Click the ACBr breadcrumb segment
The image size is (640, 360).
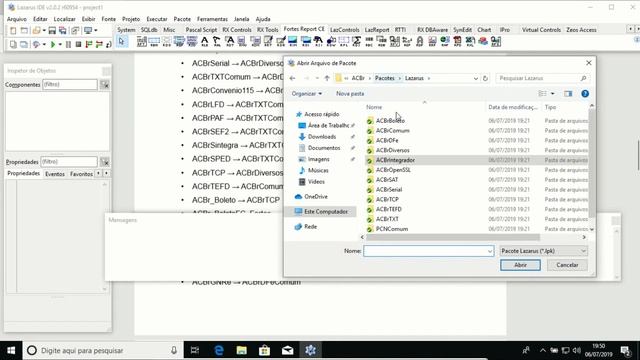click(358, 78)
